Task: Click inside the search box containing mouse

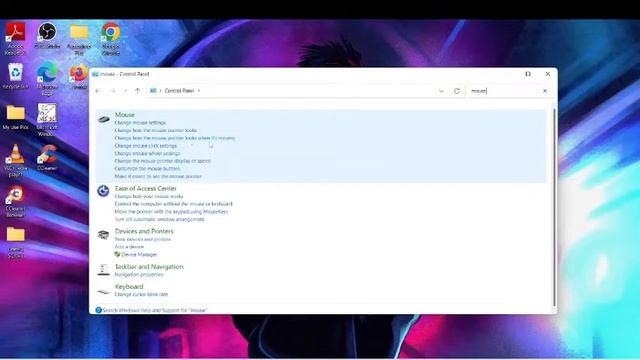Action: coord(504,91)
